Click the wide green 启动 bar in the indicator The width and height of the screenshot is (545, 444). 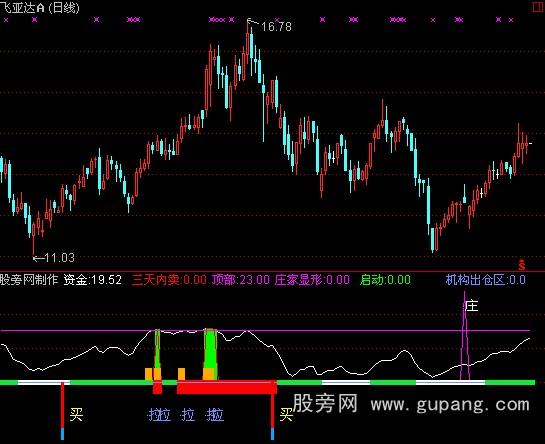pos(210,354)
